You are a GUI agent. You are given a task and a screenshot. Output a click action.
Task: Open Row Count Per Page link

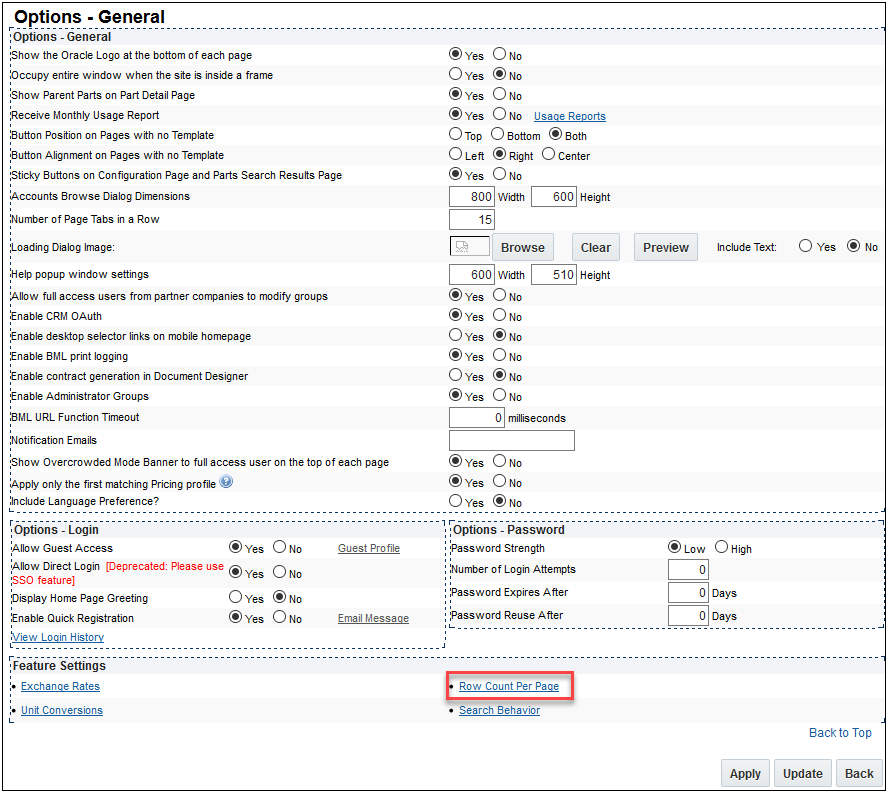509,687
